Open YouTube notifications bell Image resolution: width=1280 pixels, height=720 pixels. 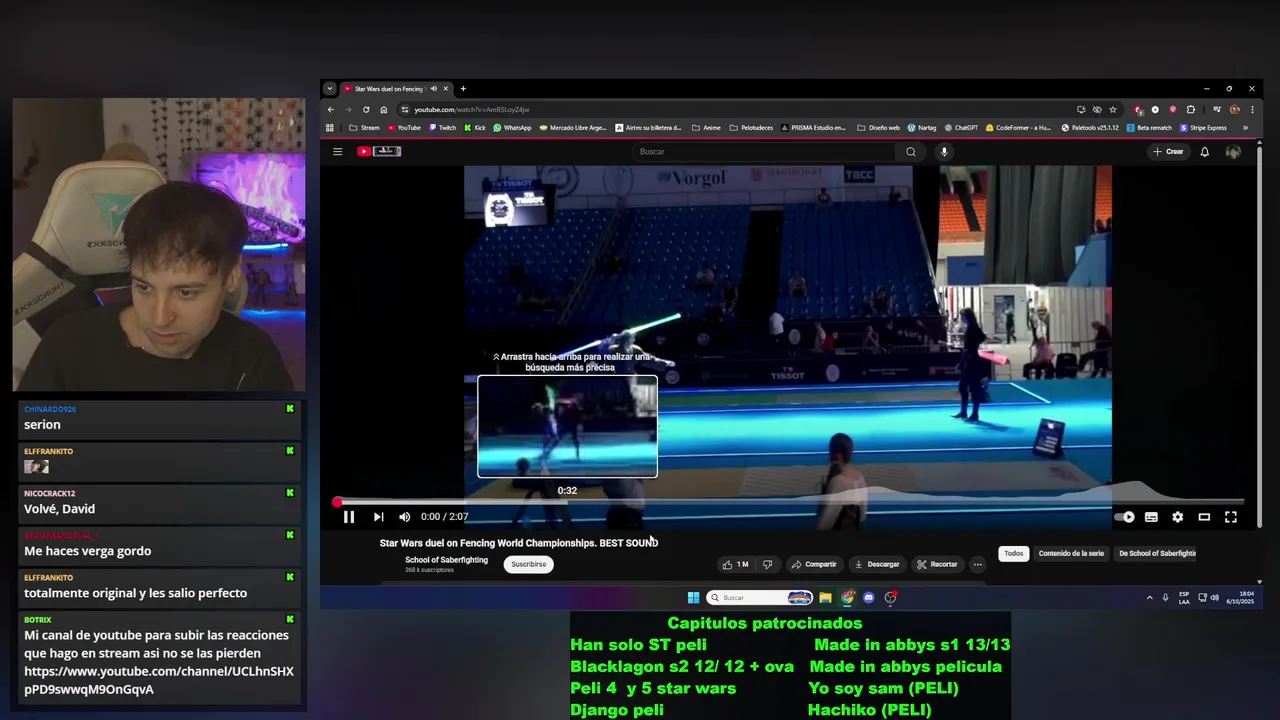click(1205, 152)
